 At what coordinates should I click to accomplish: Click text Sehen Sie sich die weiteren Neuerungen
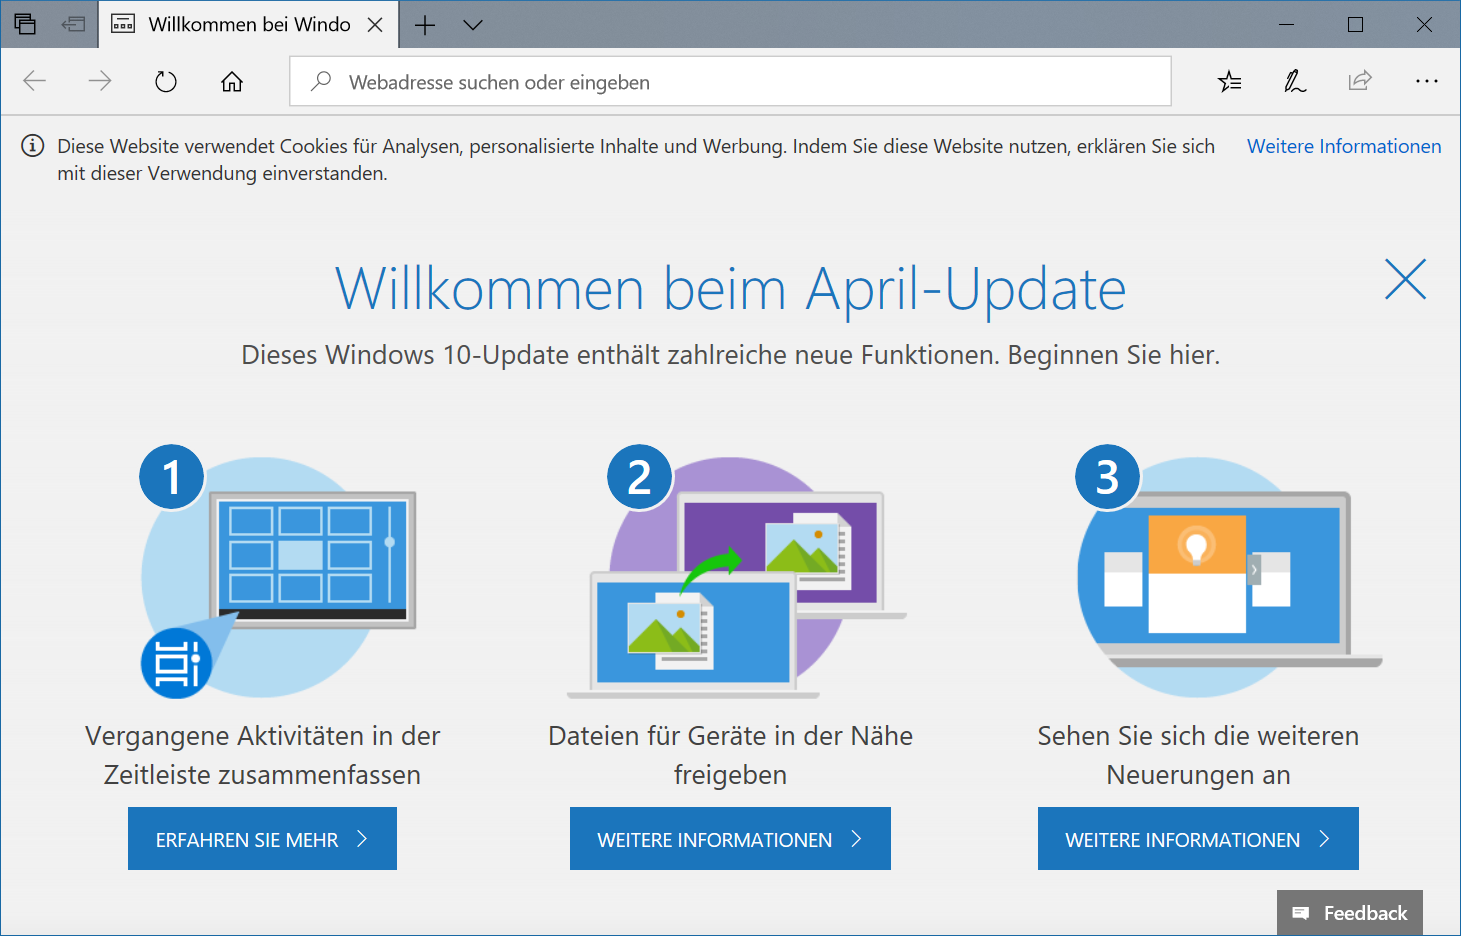[1198, 755]
